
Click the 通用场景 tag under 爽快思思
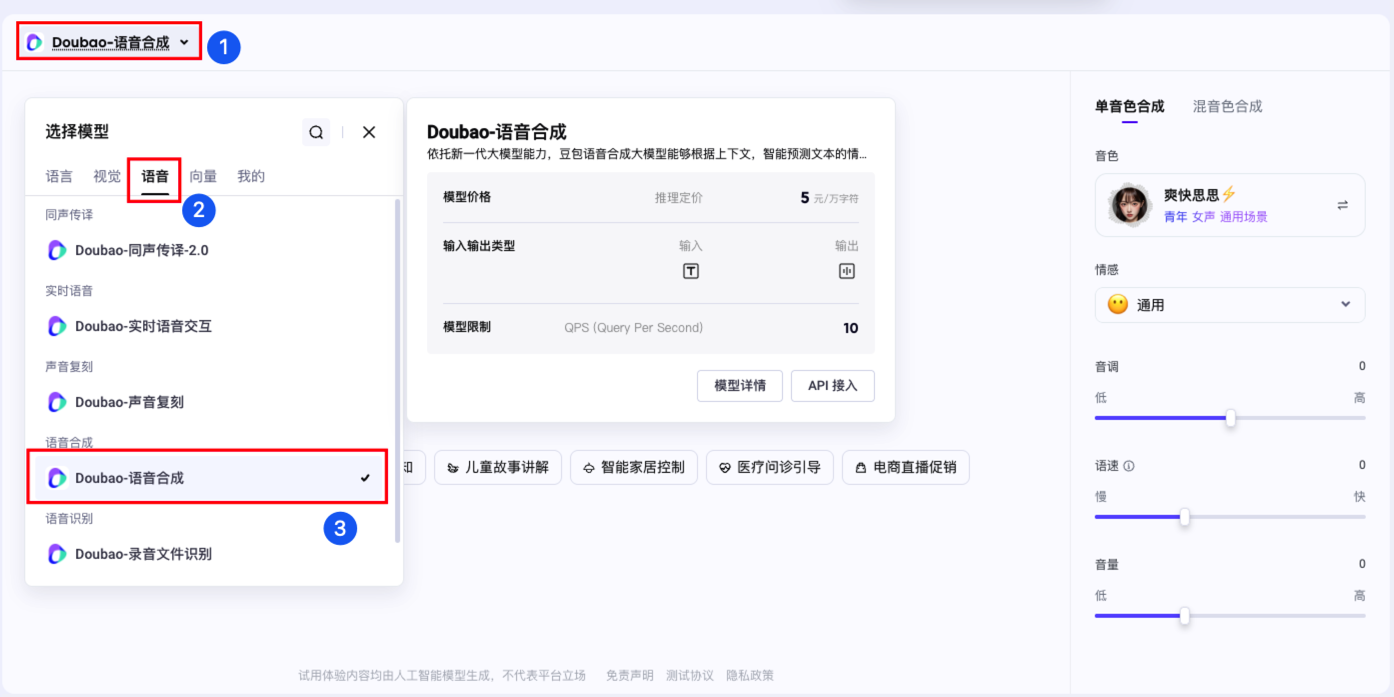pos(1244,217)
